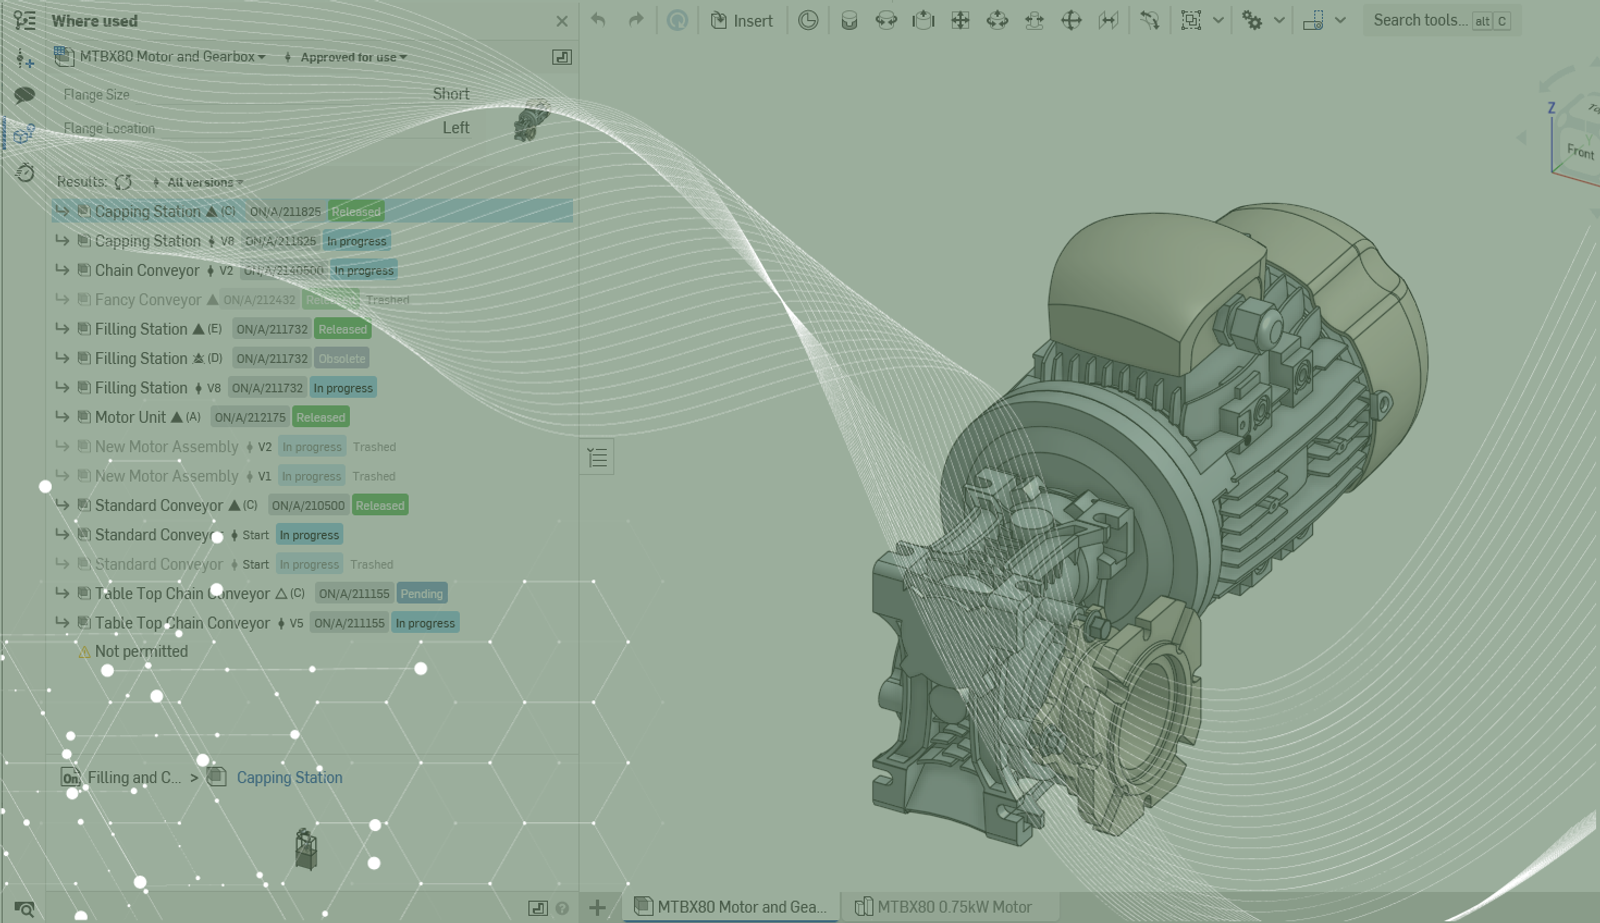The height and width of the screenshot is (923, 1600).
Task: Open the versions and history stopwatch icon
Action: pyautogui.click(x=24, y=173)
